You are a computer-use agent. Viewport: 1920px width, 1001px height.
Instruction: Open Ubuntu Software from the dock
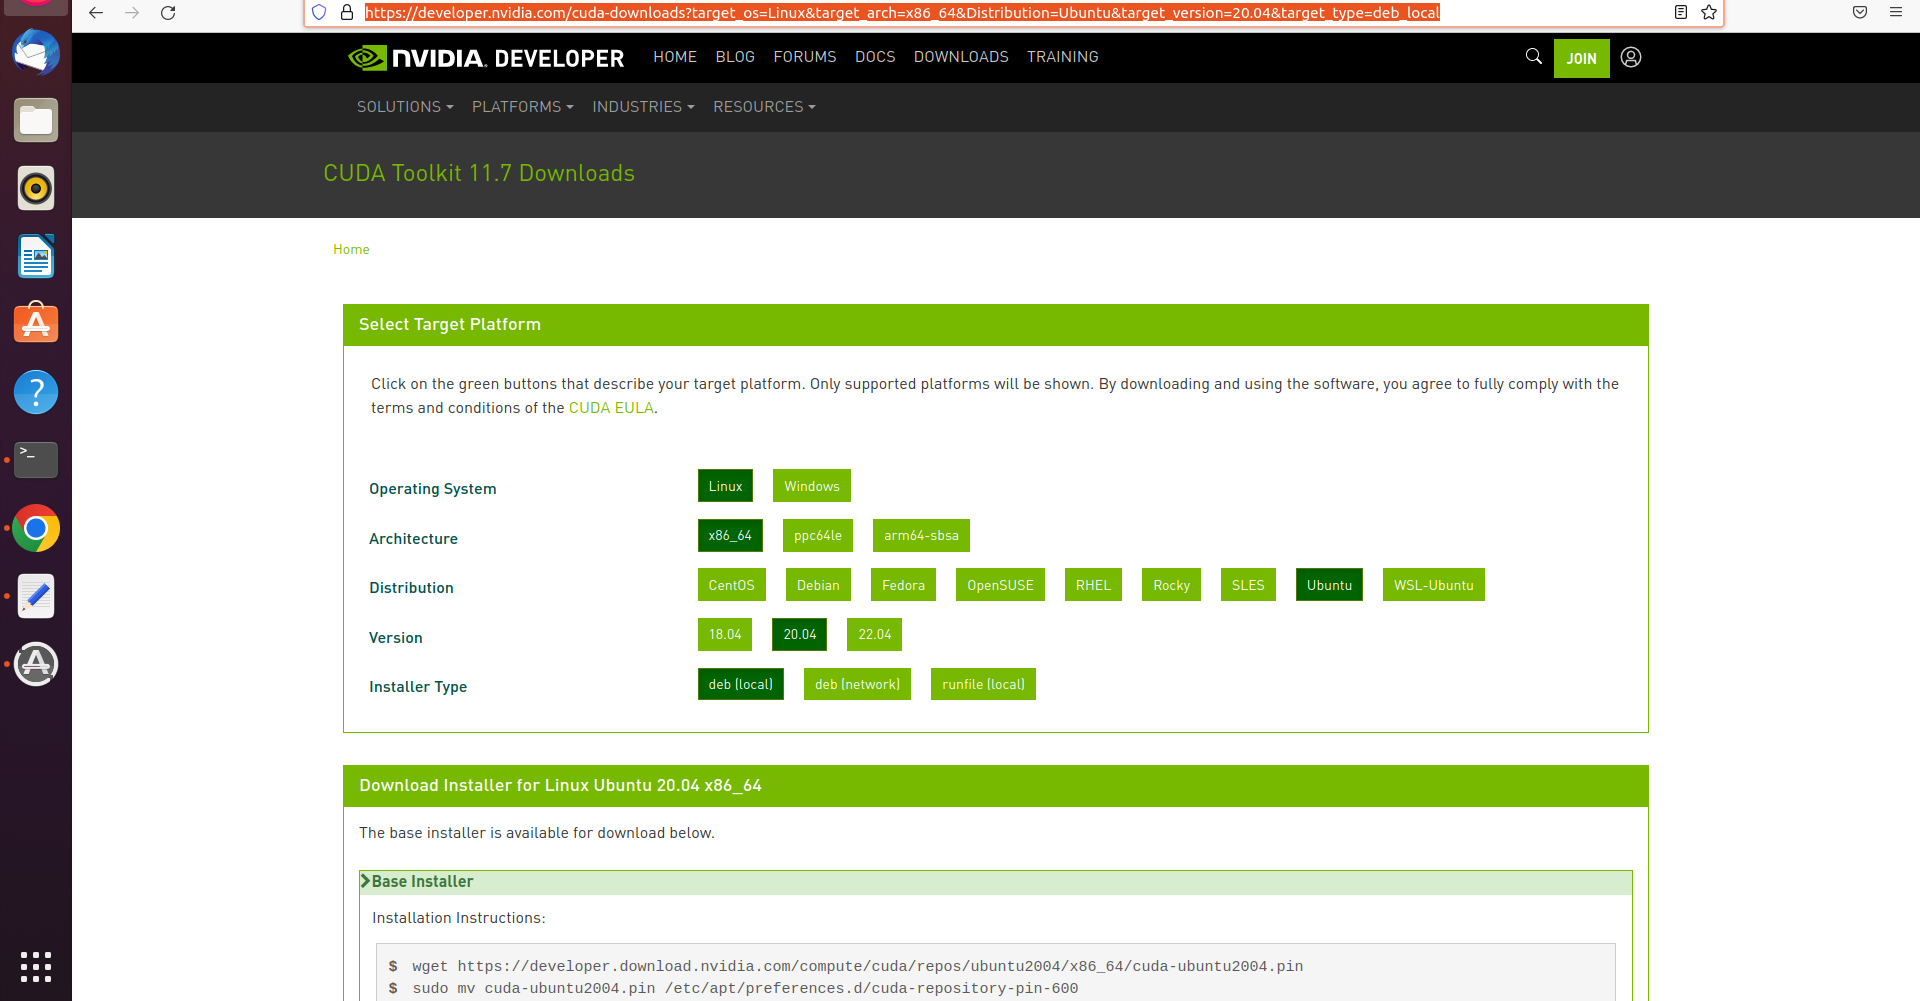[x=36, y=324]
